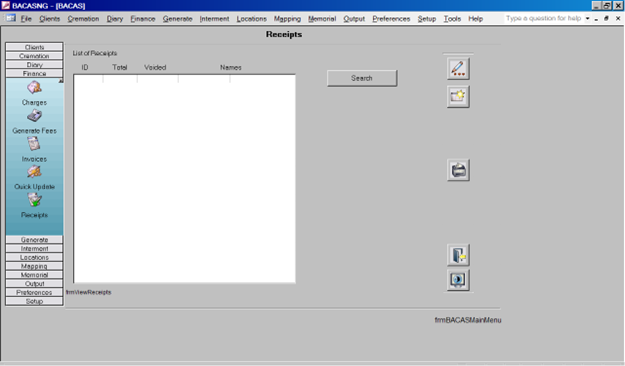
Task: Open the Memorial menu
Action: pyautogui.click(x=322, y=19)
